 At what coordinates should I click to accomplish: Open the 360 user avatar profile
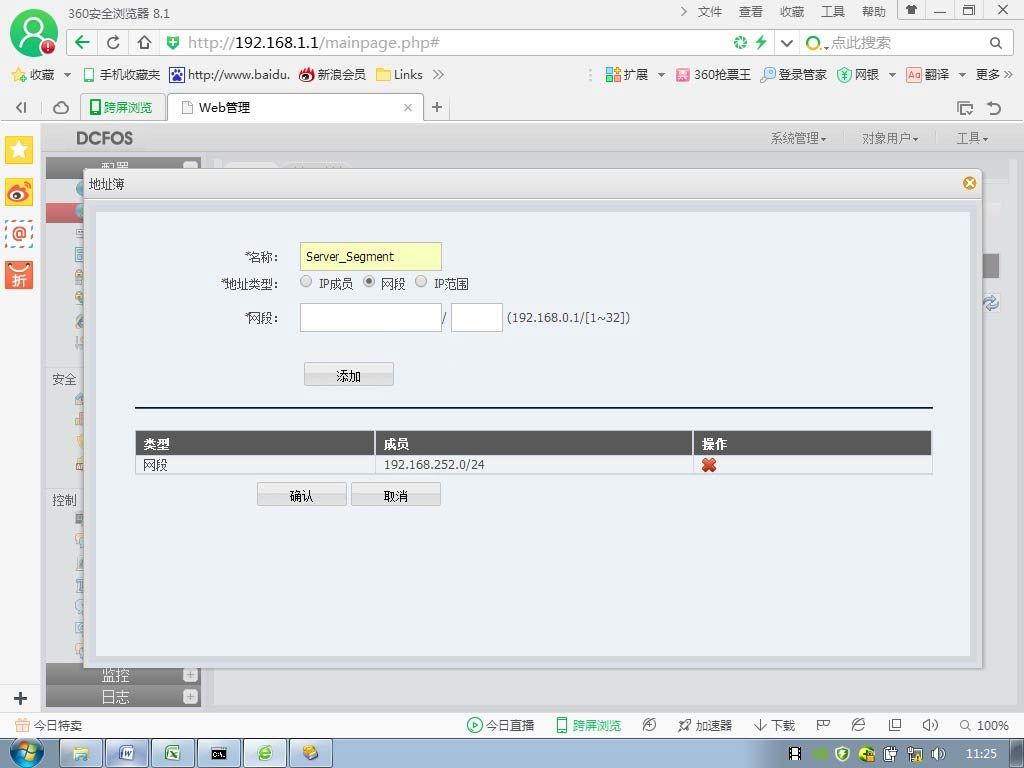pos(33,33)
